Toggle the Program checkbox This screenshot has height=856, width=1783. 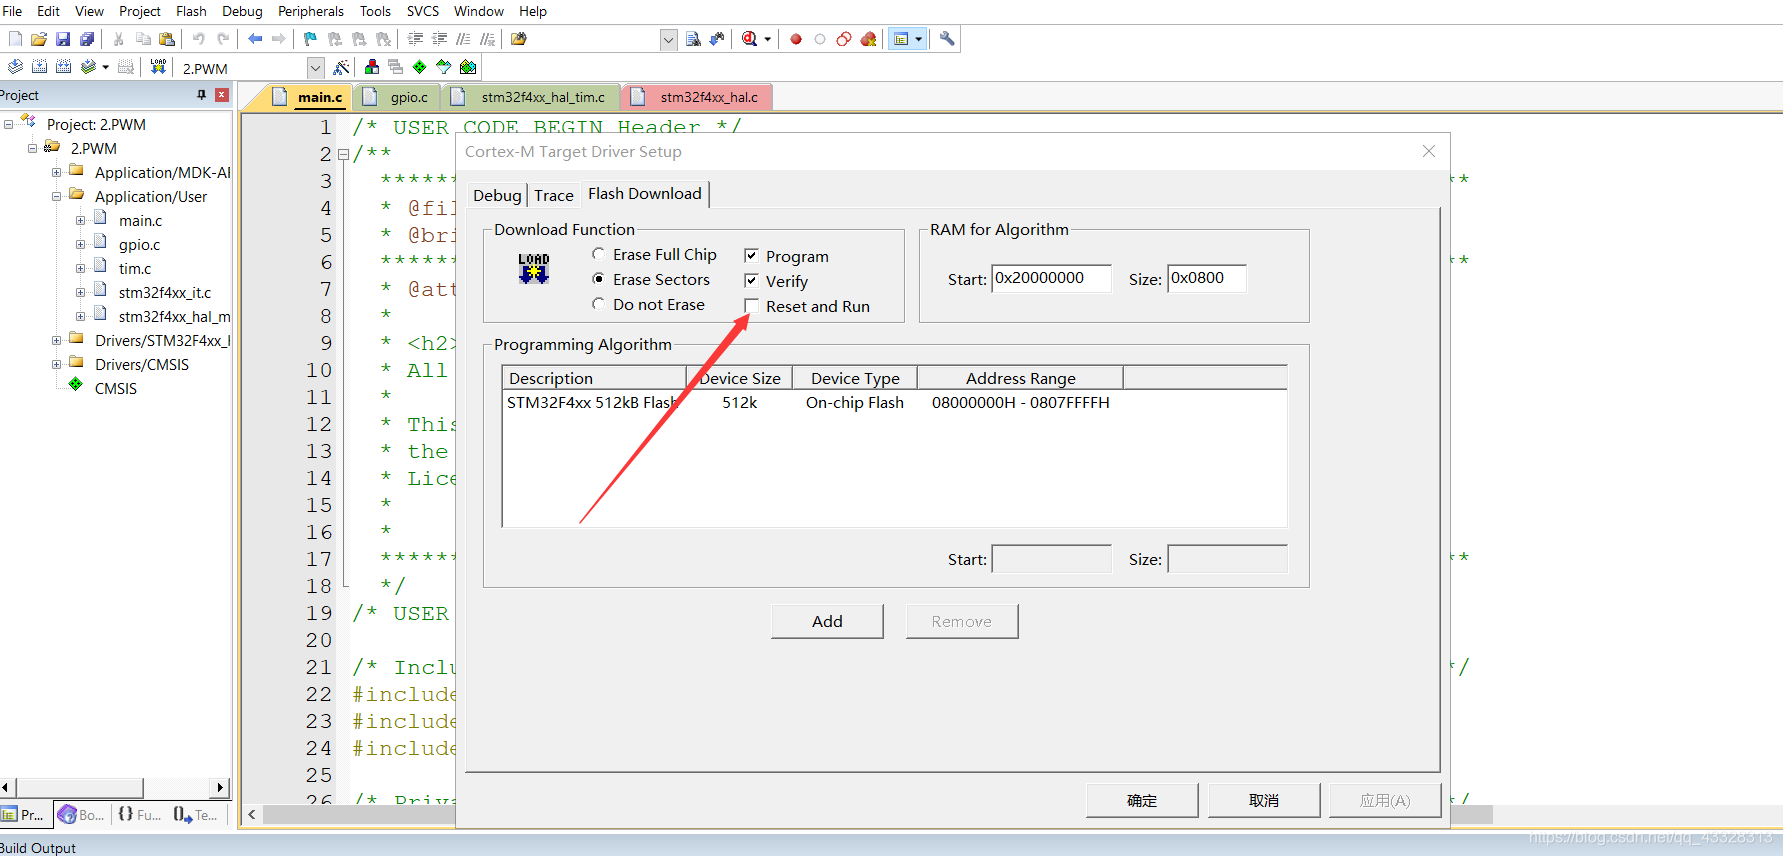751,256
